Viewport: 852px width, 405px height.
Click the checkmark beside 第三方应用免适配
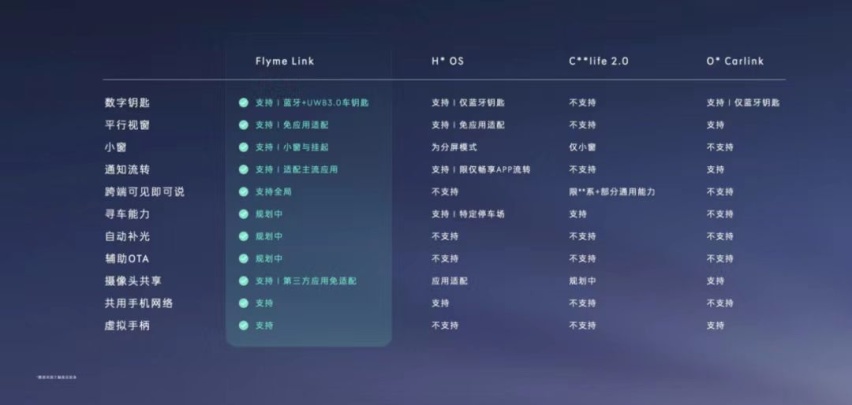click(x=243, y=281)
